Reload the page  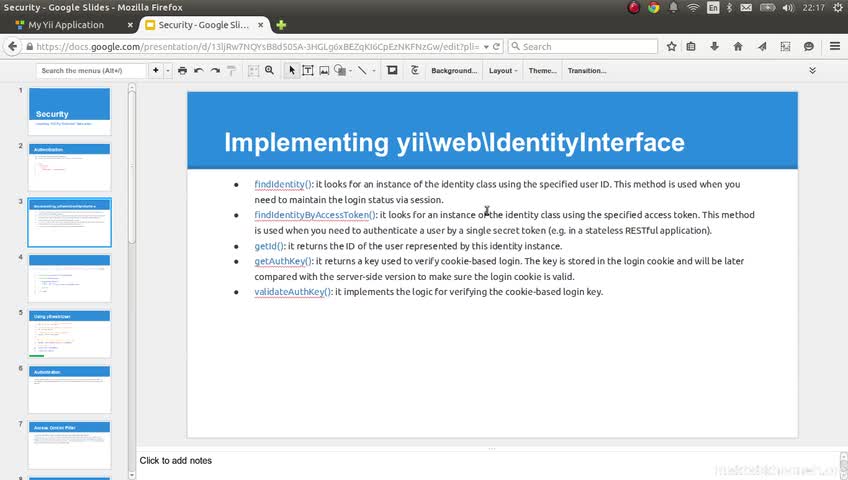tap(496, 46)
